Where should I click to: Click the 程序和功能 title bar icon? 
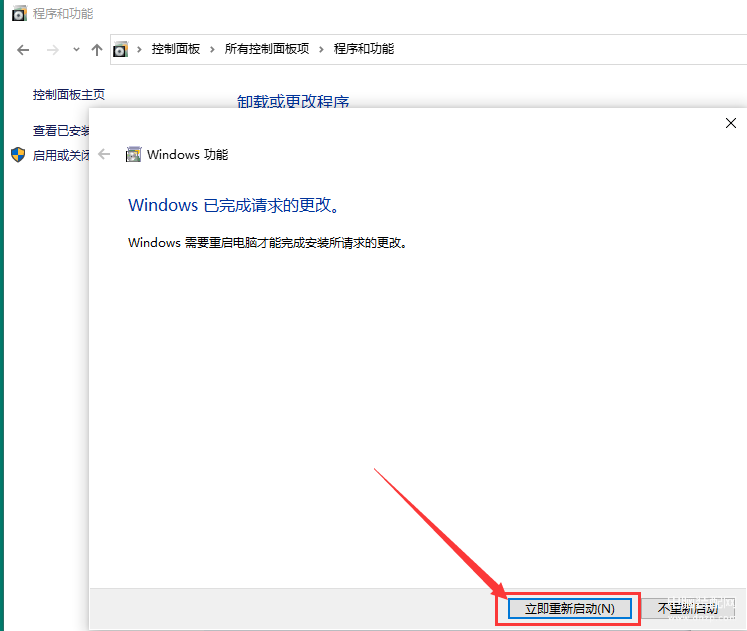coord(19,14)
